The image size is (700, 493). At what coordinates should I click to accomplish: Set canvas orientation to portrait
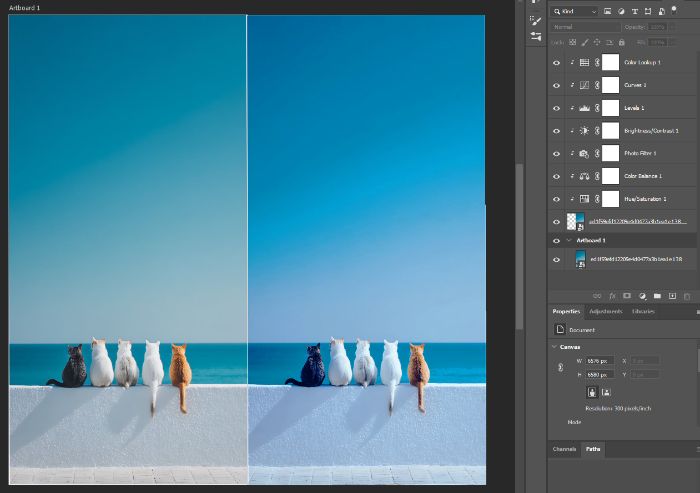(592, 392)
